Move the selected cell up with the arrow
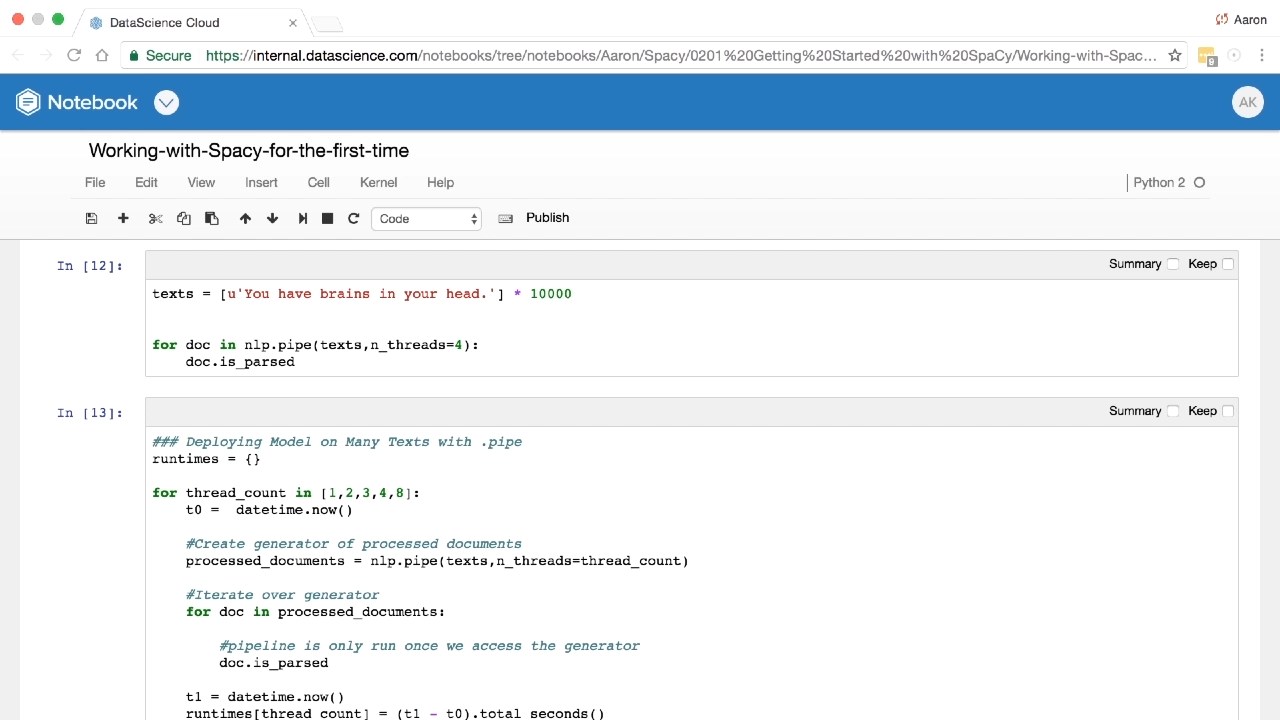The height and width of the screenshot is (720, 1280). pyautogui.click(x=245, y=218)
